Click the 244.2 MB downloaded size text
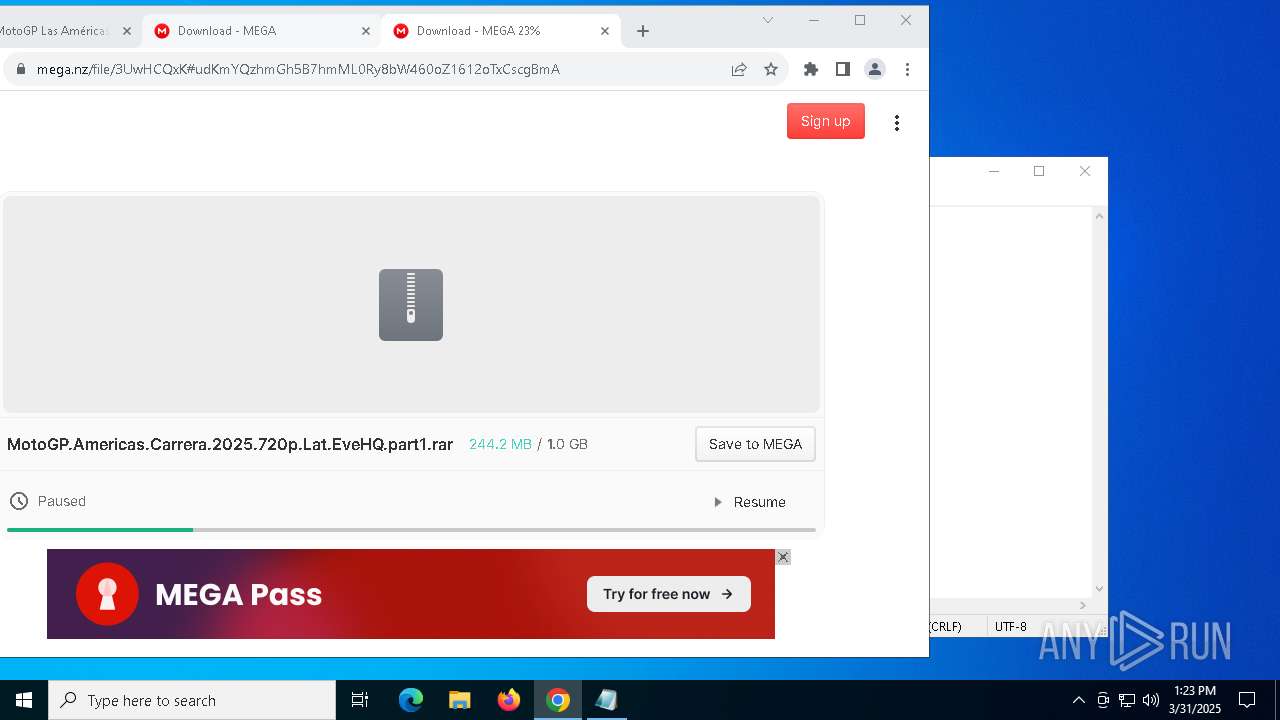The image size is (1280, 720). [x=500, y=444]
